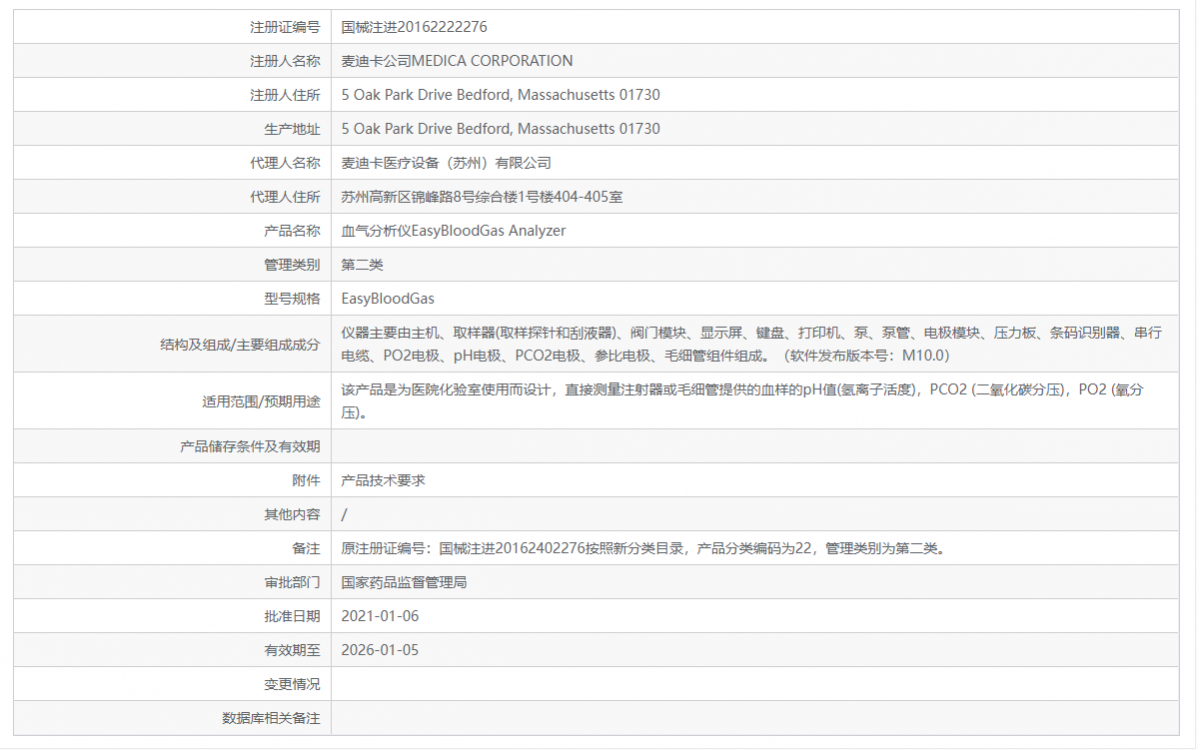1200x750 pixels.
Task: Select product name EasyBloodGas Analyzer
Action: click(x=452, y=230)
